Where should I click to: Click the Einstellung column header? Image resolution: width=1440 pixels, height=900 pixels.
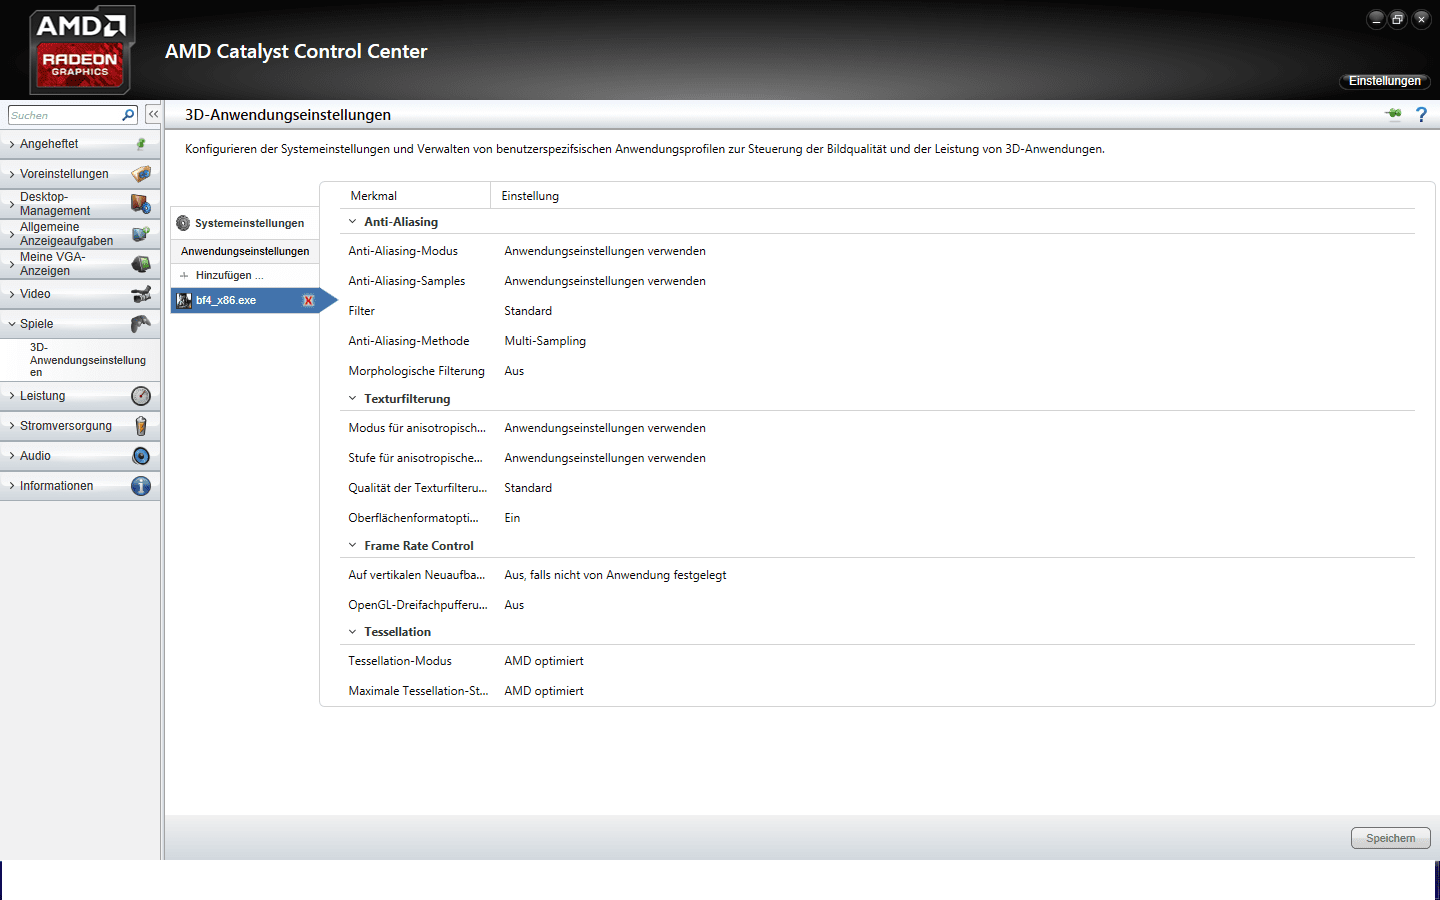(530, 196)
